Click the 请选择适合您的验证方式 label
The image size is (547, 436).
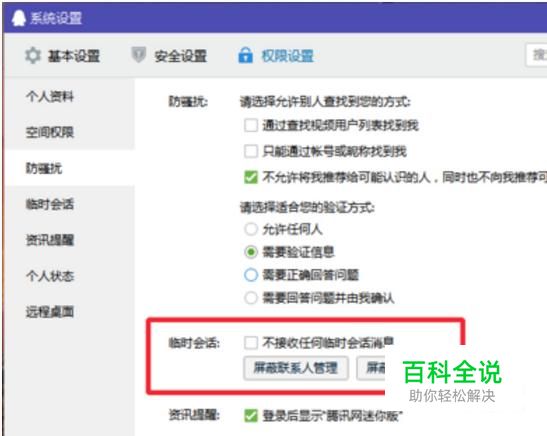[307, 208]
